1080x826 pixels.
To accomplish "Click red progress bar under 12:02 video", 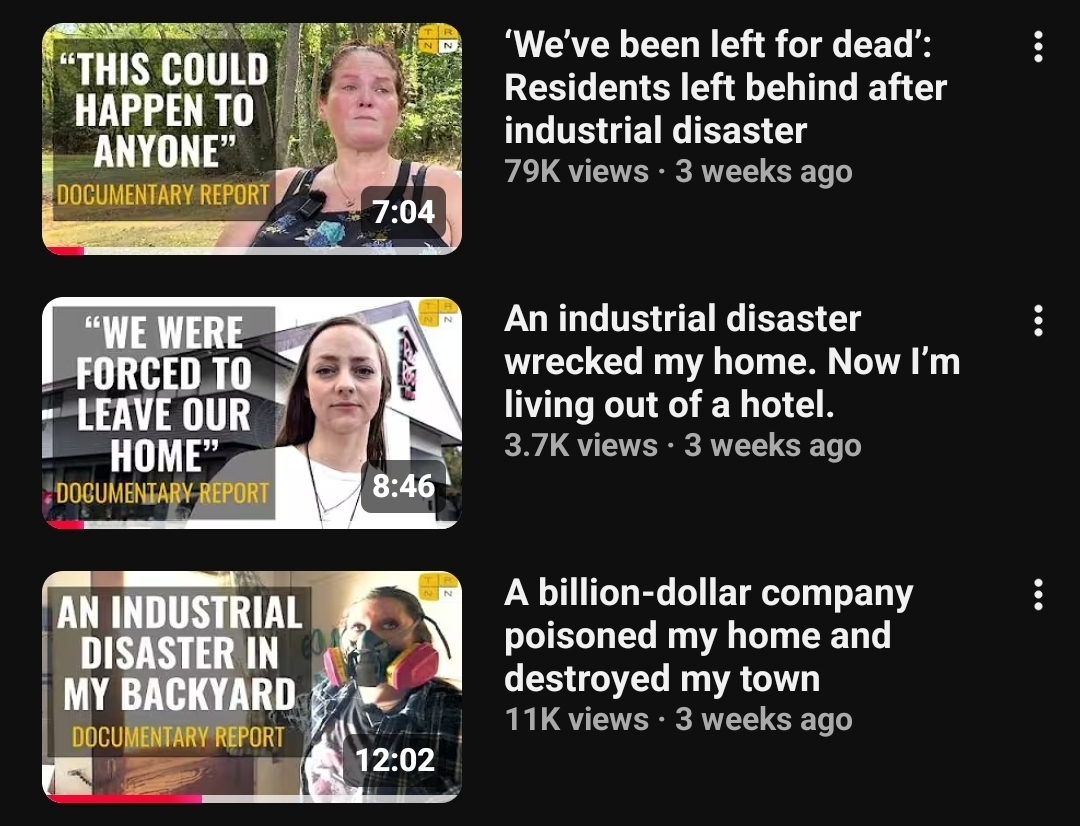I will point(125,799).
